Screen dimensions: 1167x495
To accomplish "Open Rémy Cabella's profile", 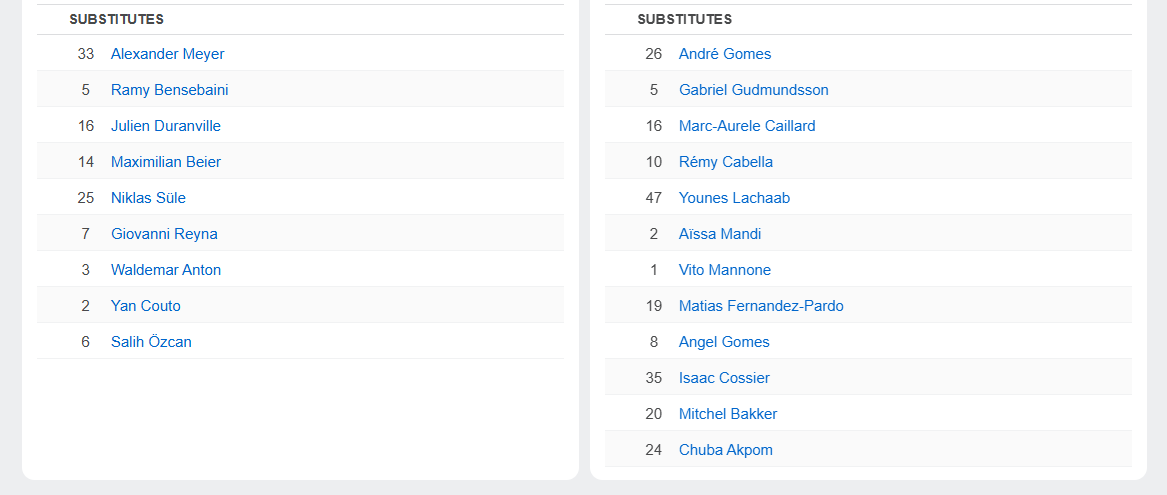I will (725, 162).
